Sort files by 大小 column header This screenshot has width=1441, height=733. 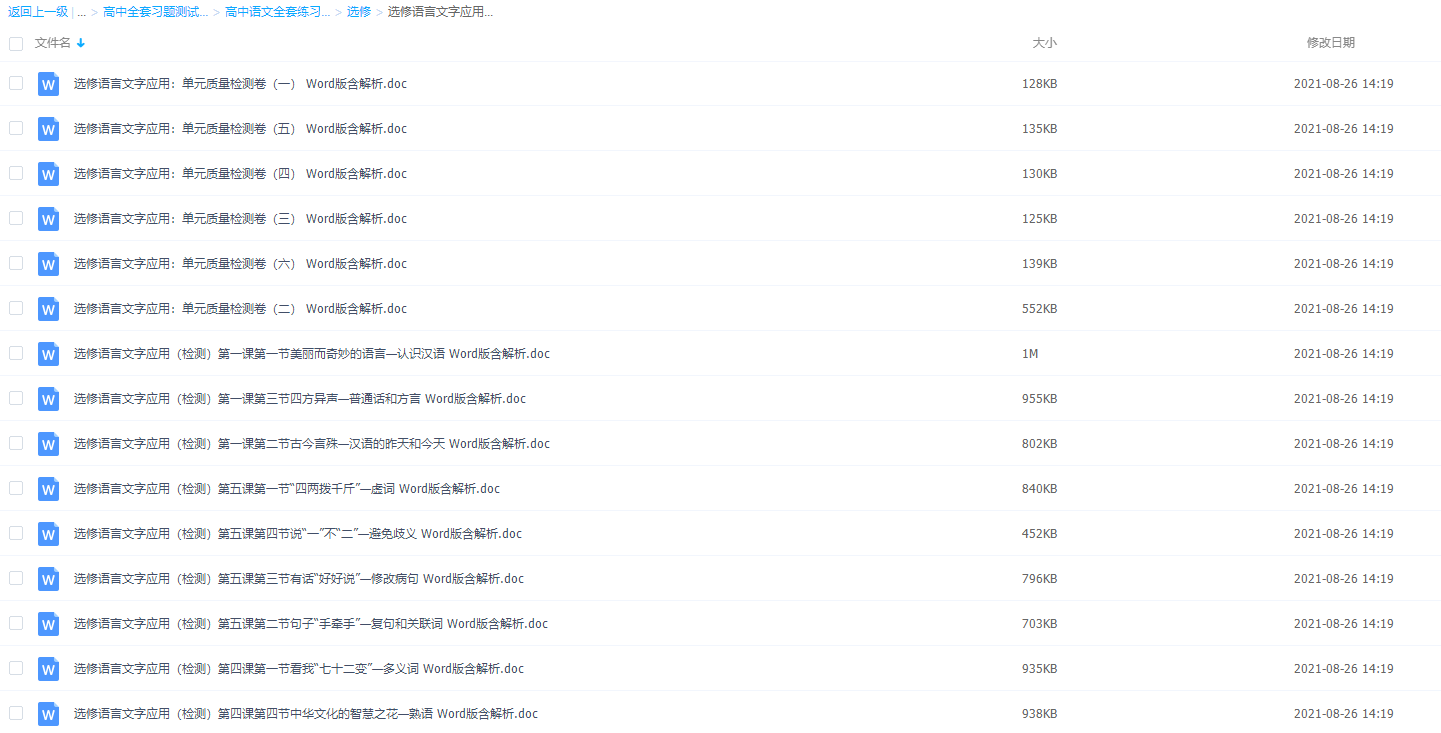click(1044, 43)
